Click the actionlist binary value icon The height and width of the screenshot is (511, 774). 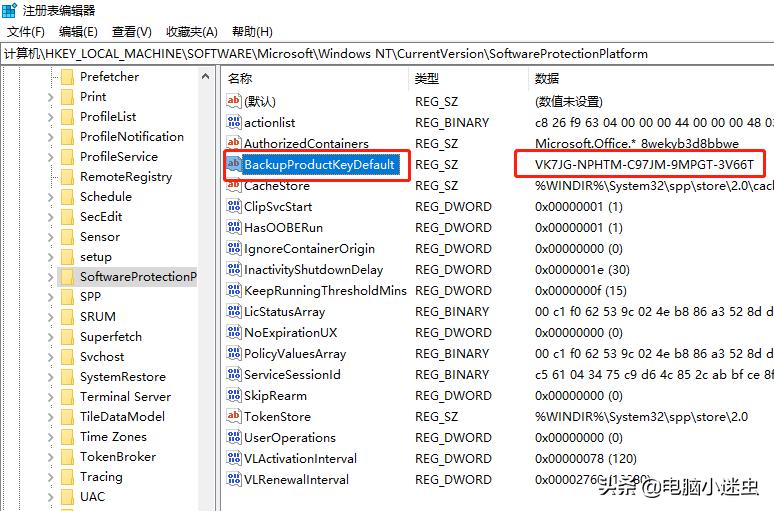coord(233,122)
